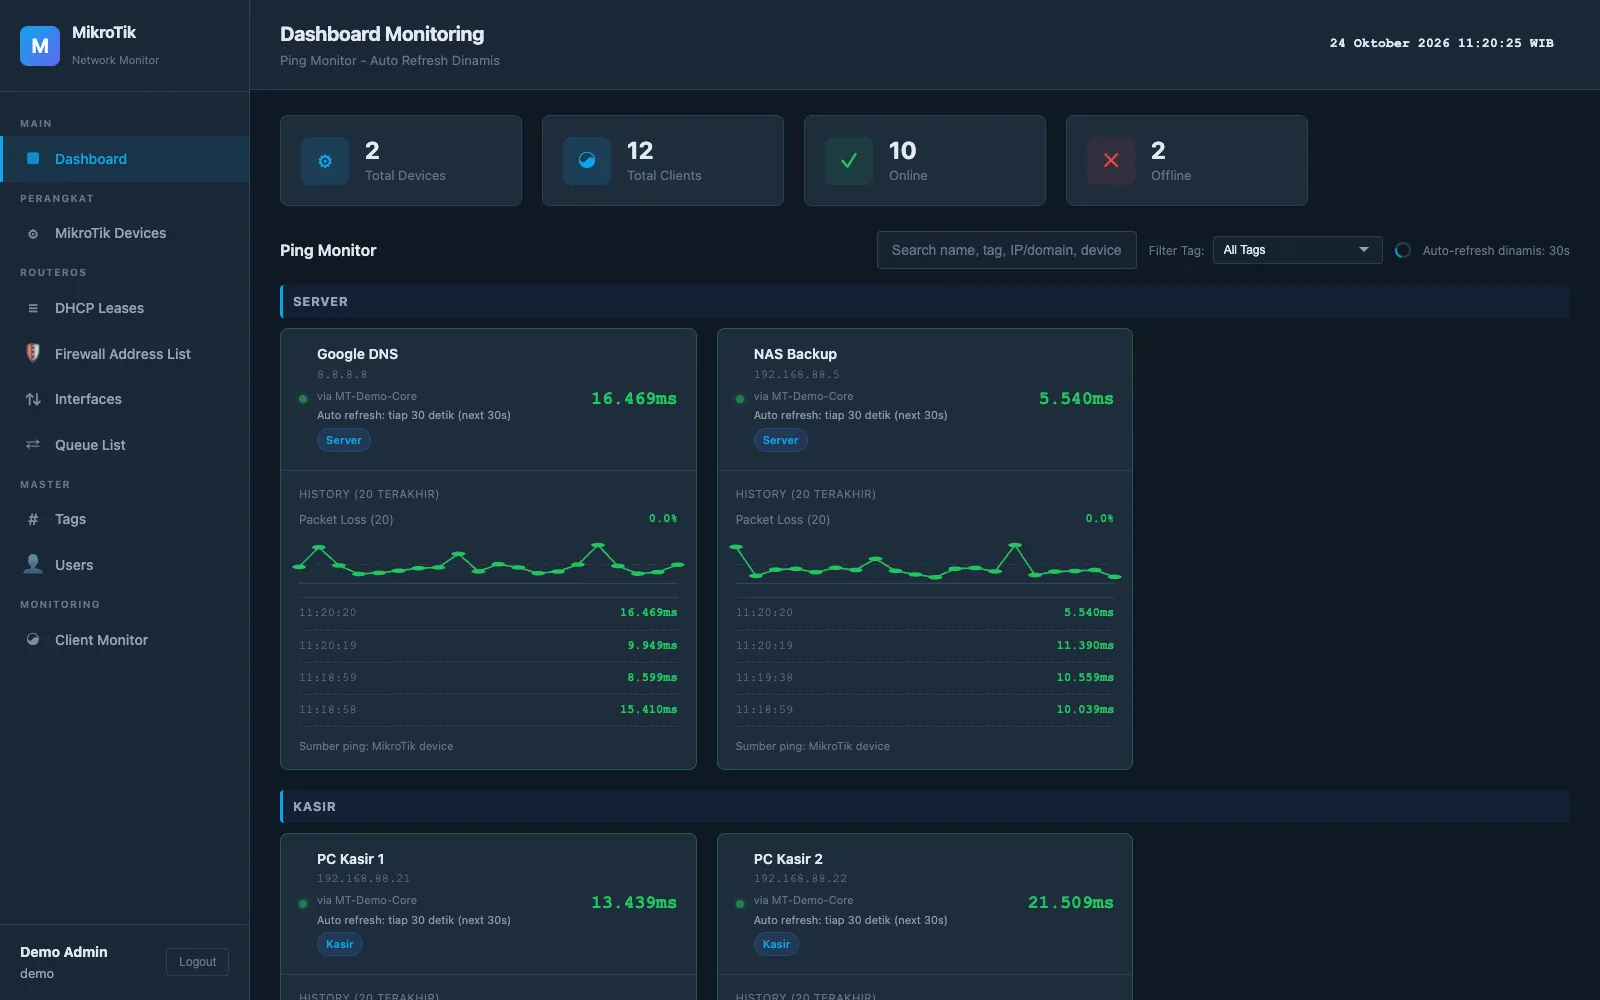The image size is (1600, 1000).
Task: Click the Total Clients pie icon
Action: point(587,161)
